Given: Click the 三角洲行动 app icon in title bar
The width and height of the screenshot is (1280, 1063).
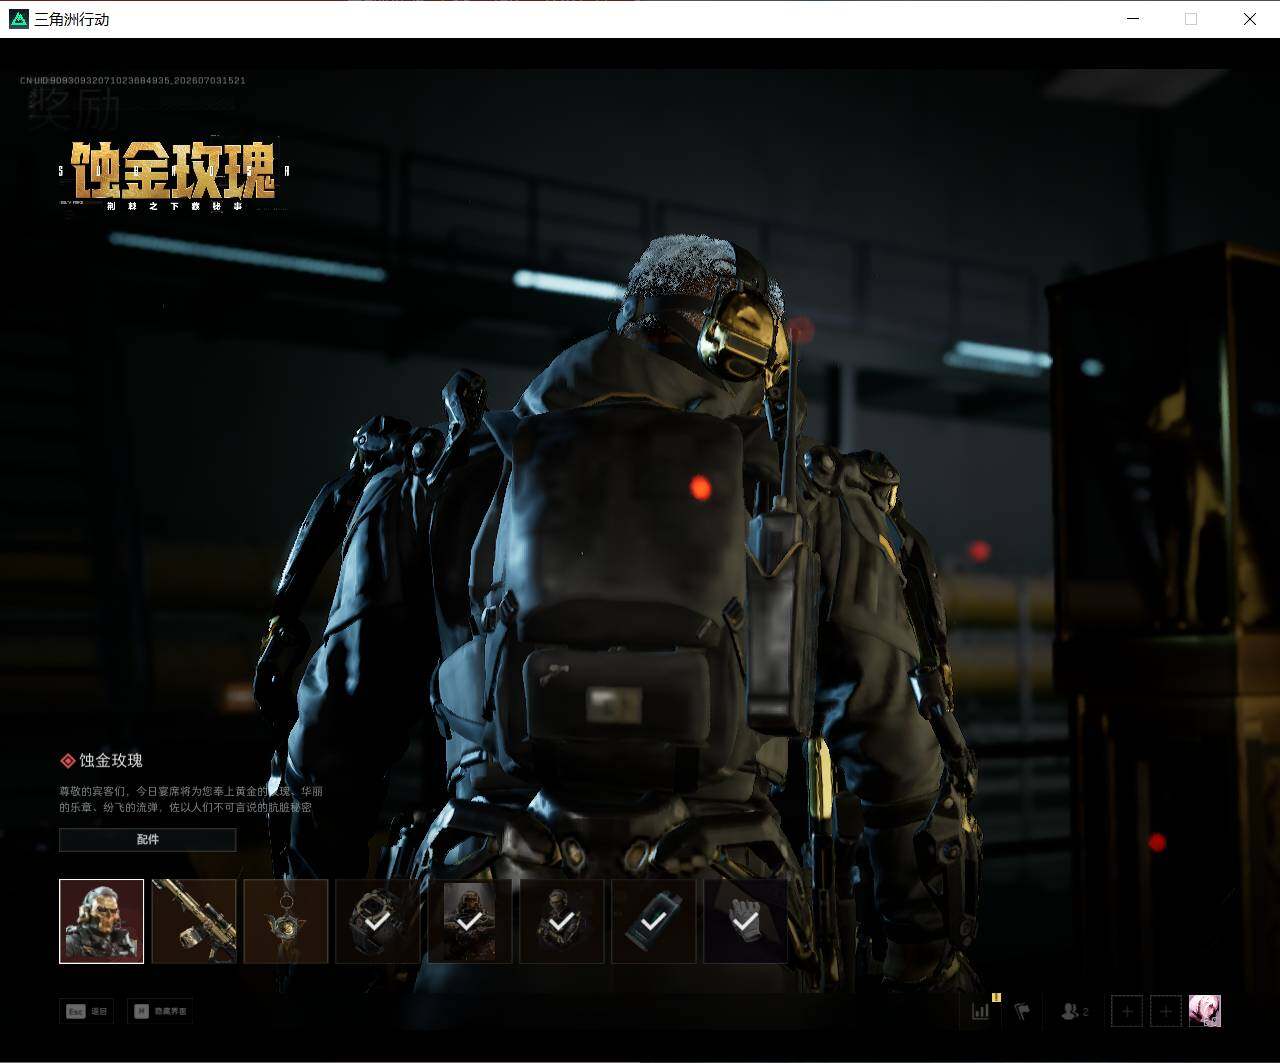Looking at the screenshot, I should [18, 19].
